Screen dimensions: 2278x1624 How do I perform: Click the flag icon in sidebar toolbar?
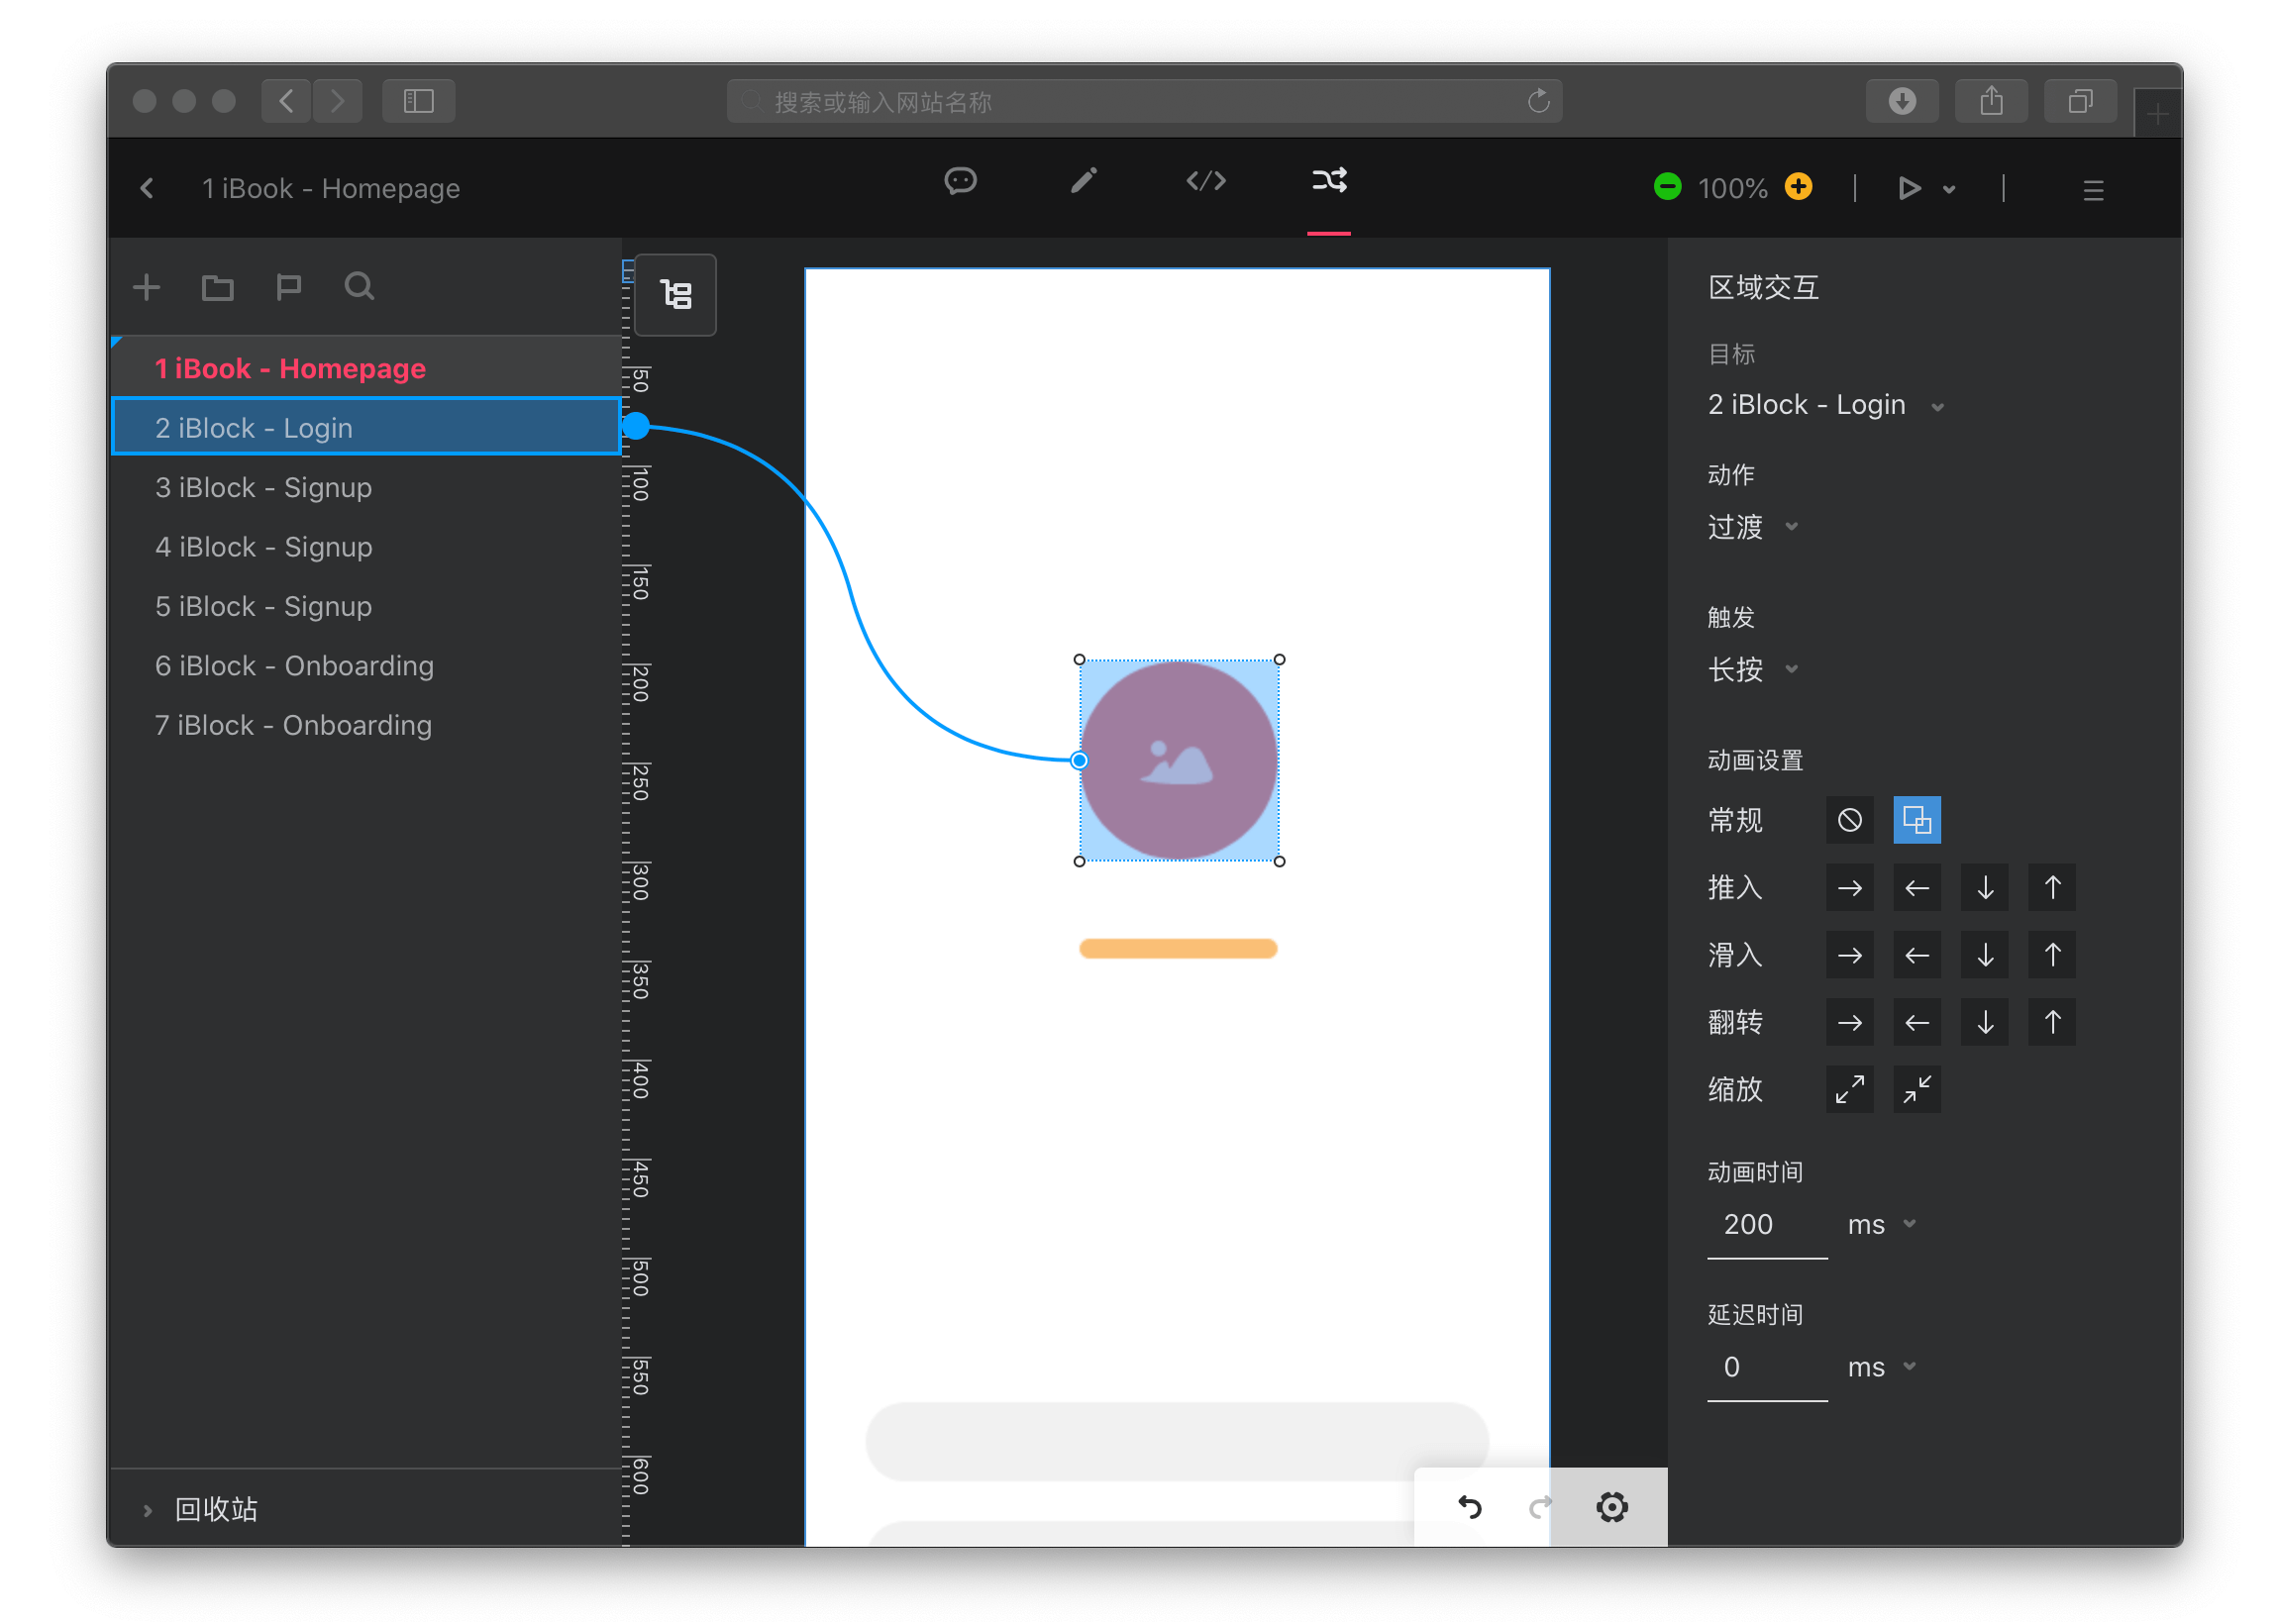288,288
